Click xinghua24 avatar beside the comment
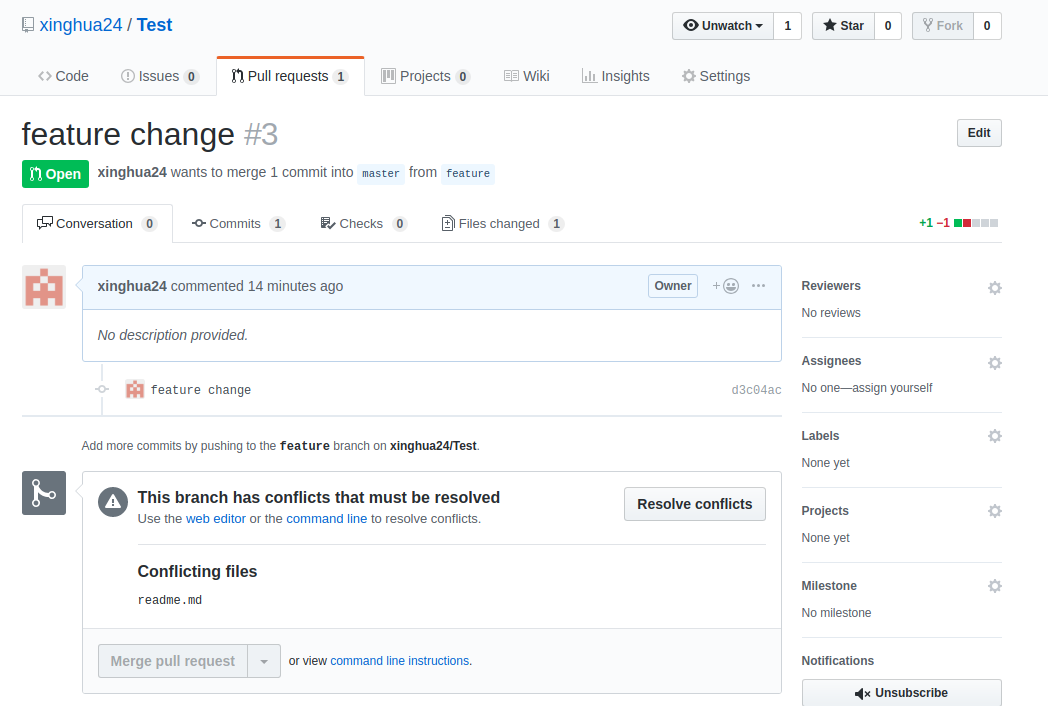The image size is (1048, 706). 44,287
